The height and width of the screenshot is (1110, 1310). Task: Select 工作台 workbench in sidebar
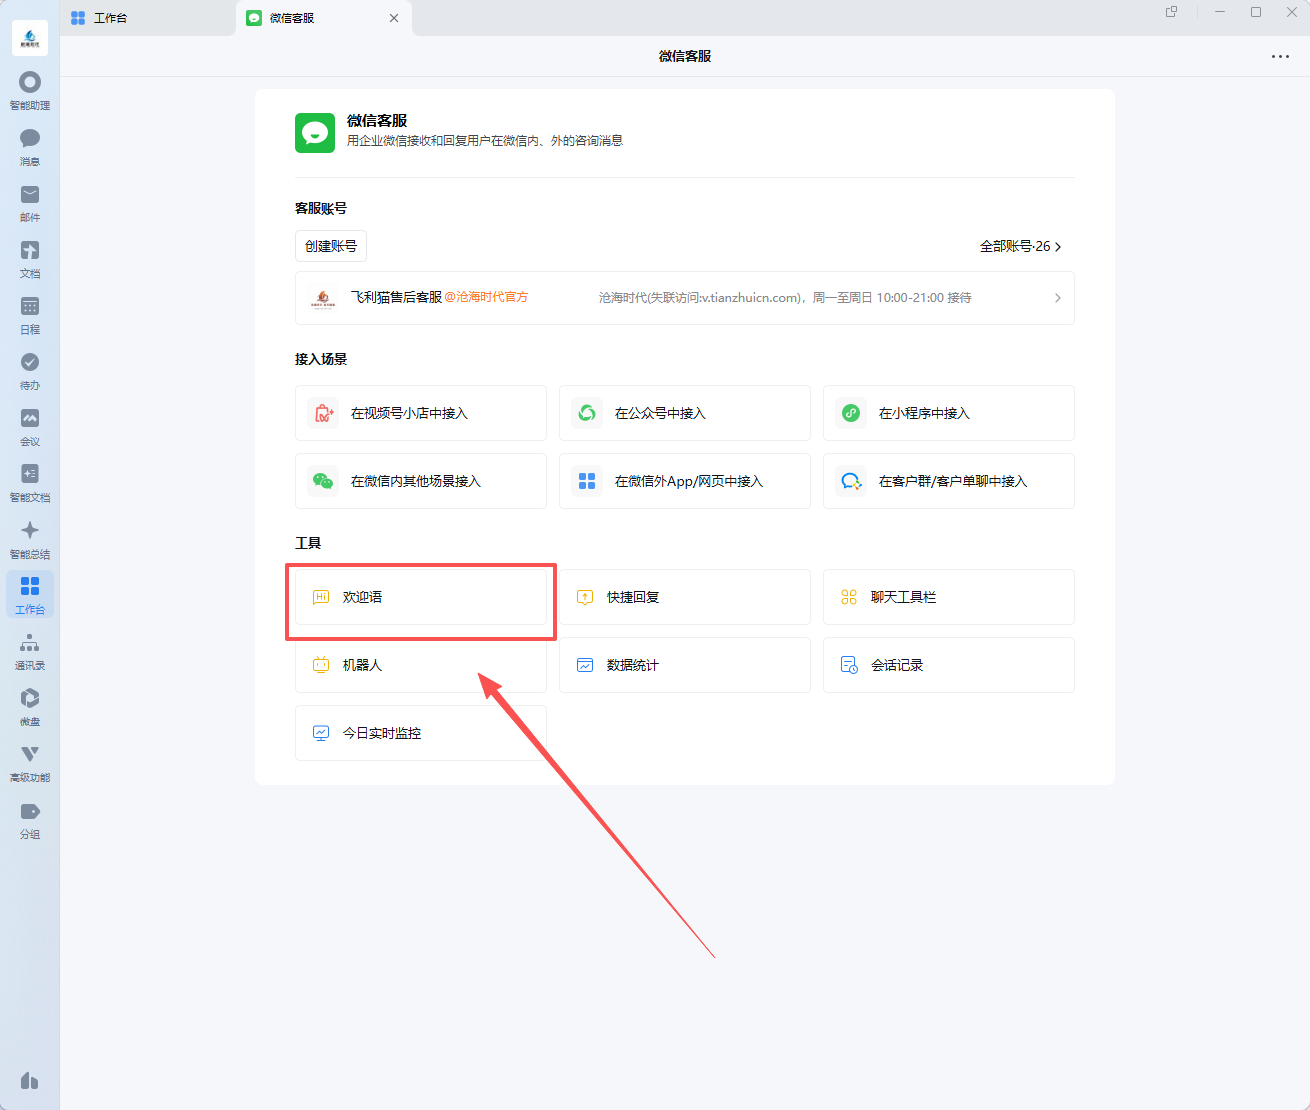tap(30, 595)
